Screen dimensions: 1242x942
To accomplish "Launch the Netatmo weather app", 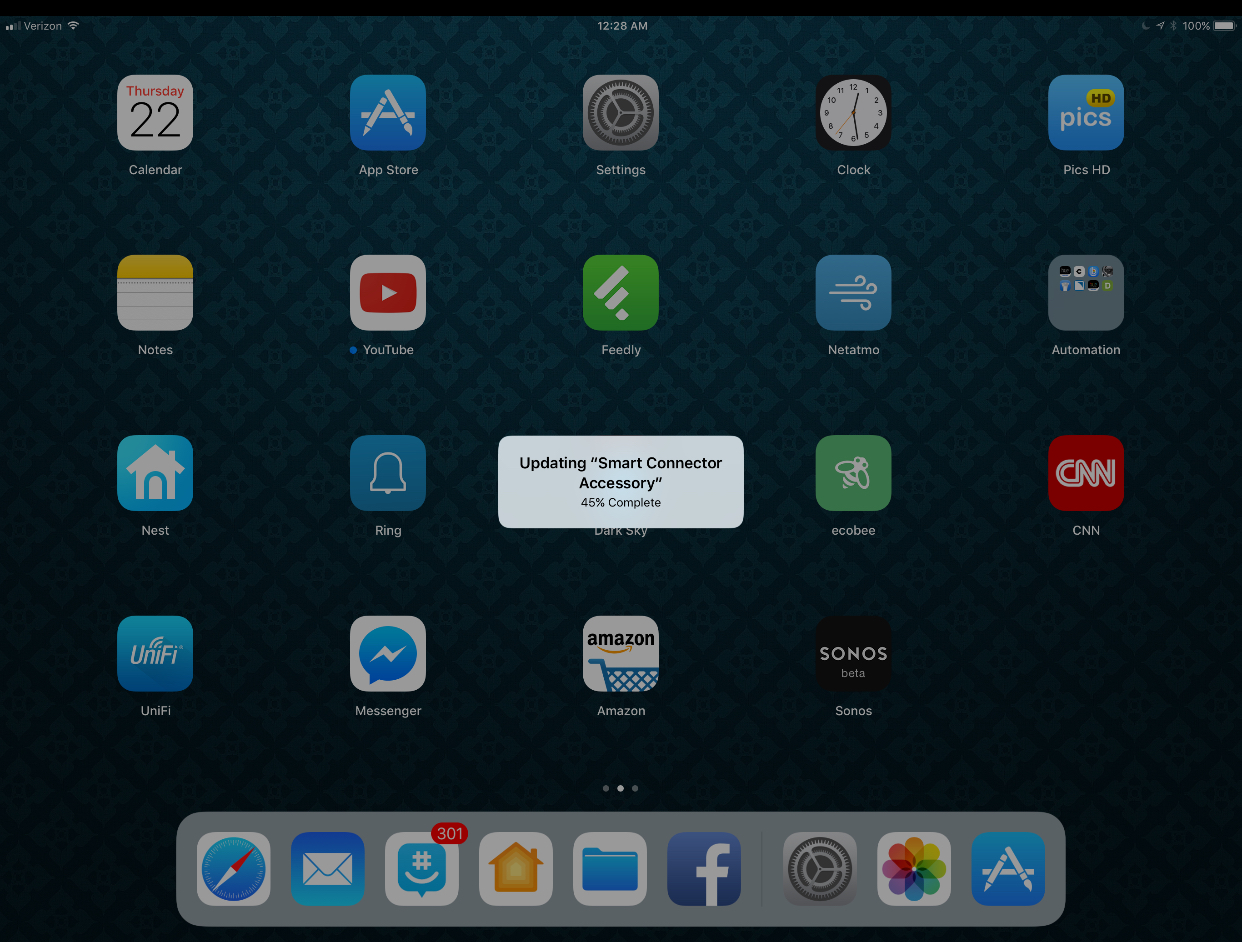I will pyautogui.click(x=853, y=293).
